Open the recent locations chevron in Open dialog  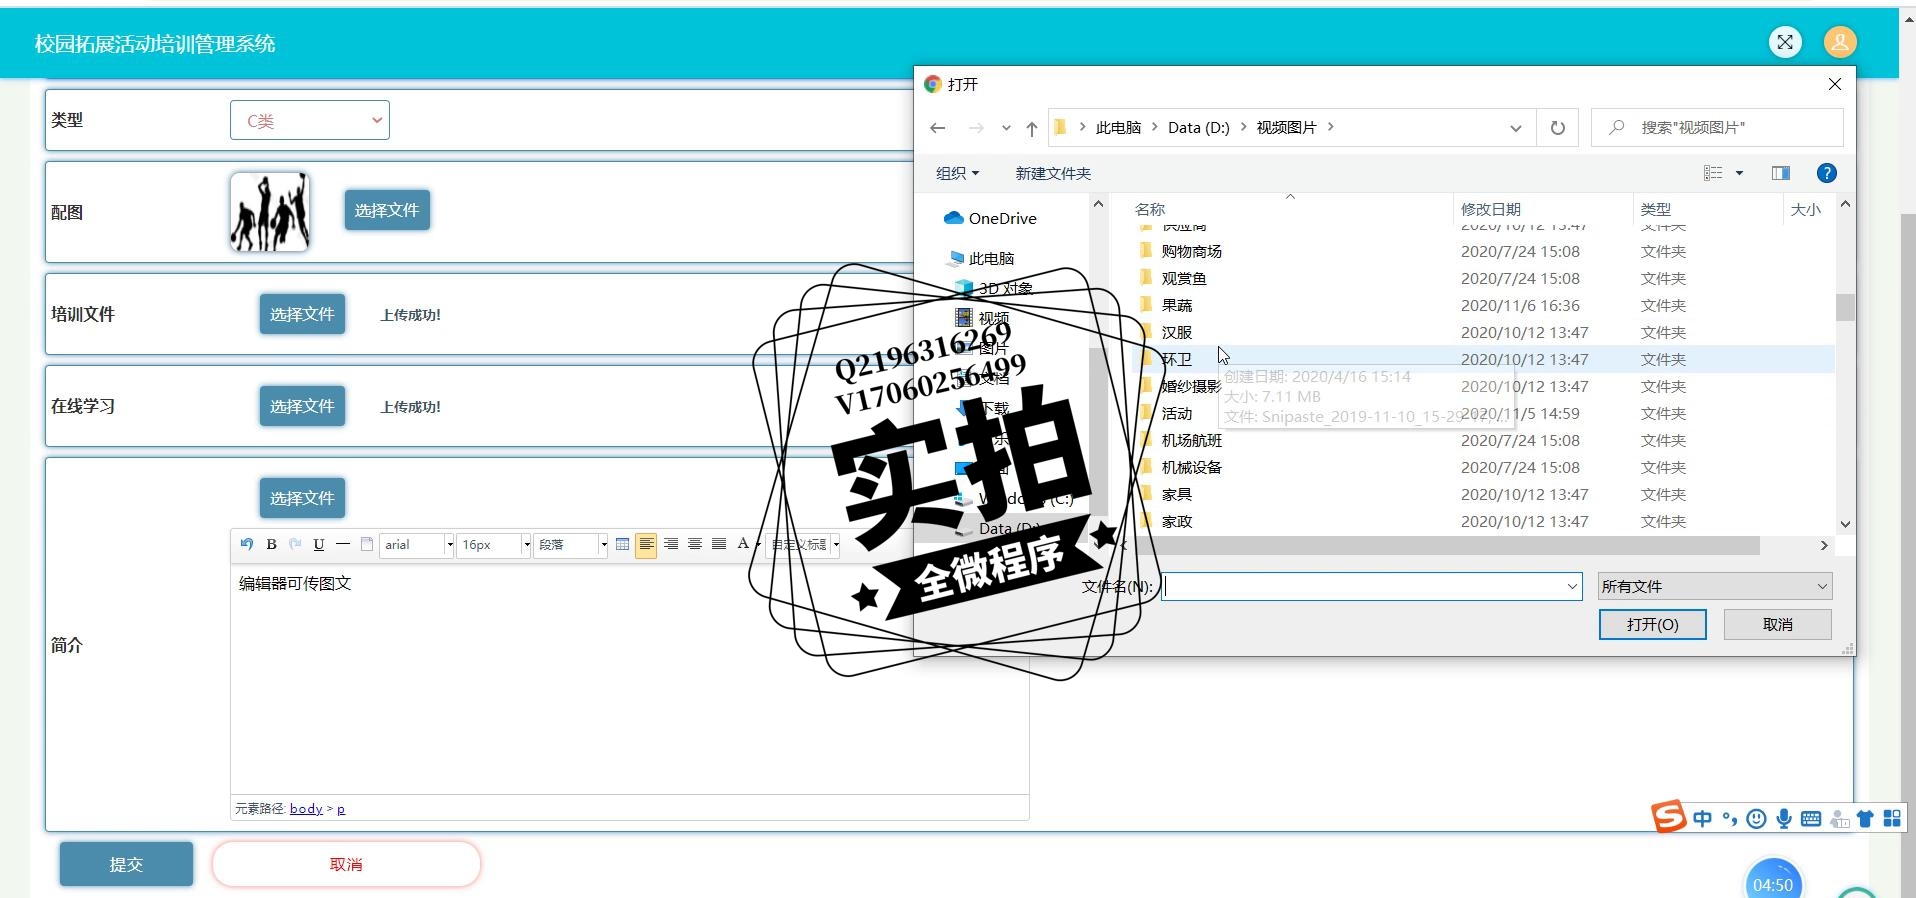click(1006, 128)
